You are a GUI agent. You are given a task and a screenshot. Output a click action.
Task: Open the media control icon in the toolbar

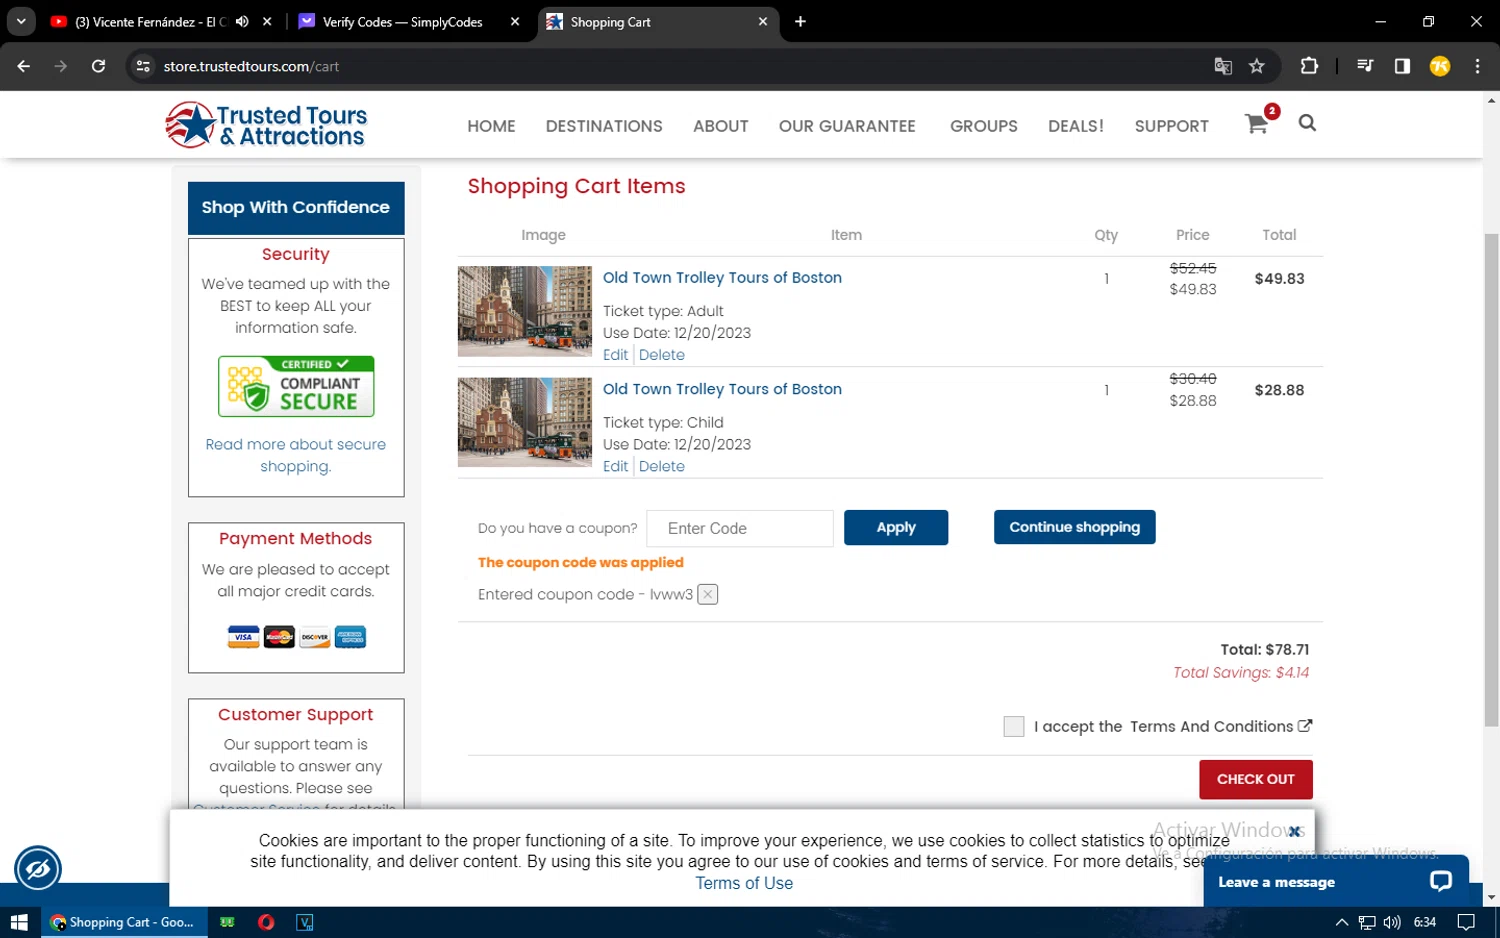pos(1365,66)
